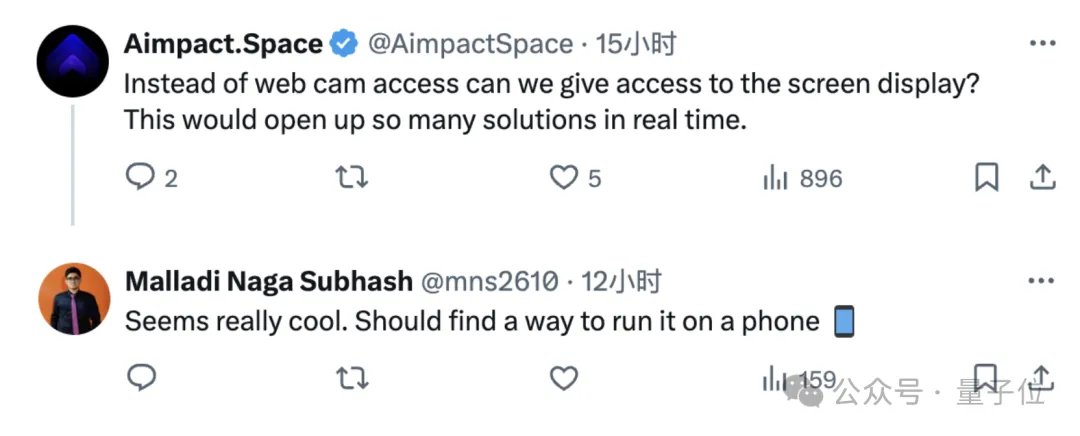The width and height of the screenshot is (1080, 436).
Task: Click the Aimpact.Space display name
Action: tap(223, 45)
